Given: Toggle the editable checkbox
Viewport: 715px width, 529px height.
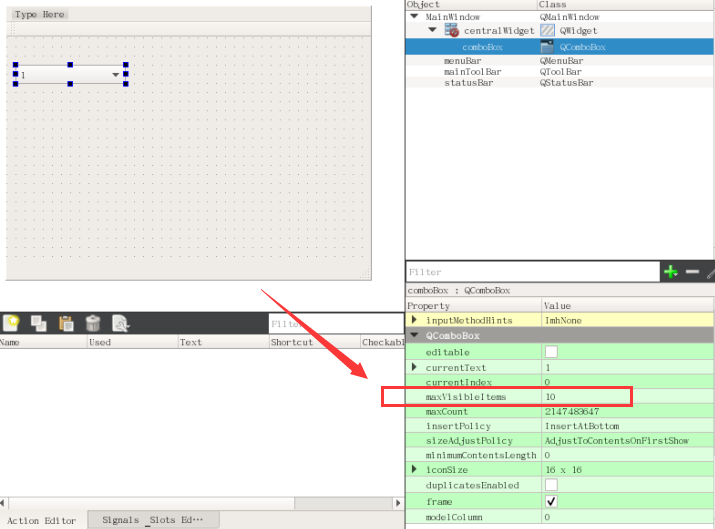Looking at the screenshot, I should point(551,352).
